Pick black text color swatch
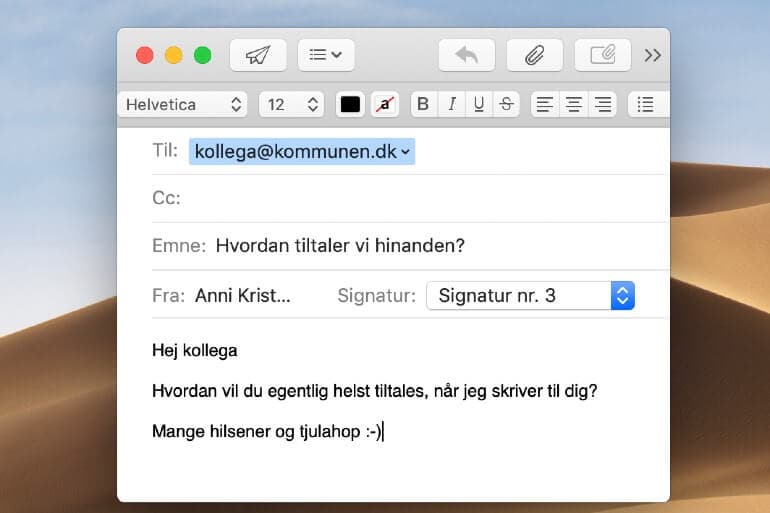Image resolution: width=770 pixels, height=513 pixels. (350, 104)
